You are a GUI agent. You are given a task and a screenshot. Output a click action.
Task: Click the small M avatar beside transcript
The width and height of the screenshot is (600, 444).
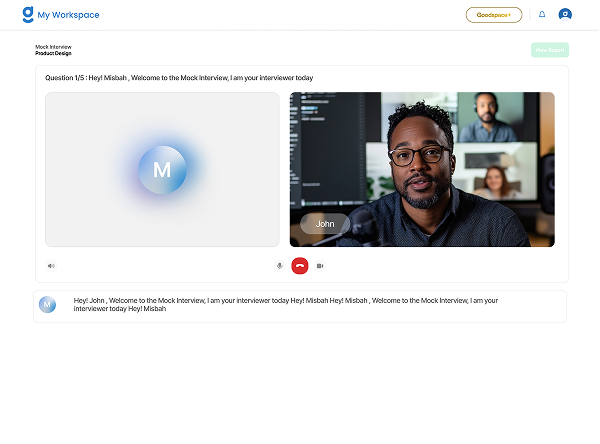(47, 305)
